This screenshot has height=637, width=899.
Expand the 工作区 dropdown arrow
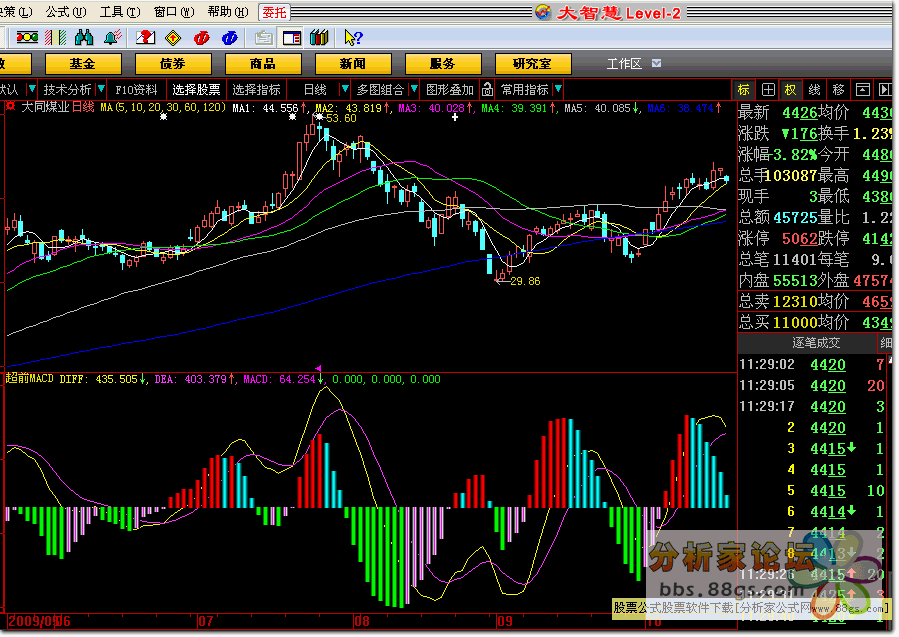656,64
